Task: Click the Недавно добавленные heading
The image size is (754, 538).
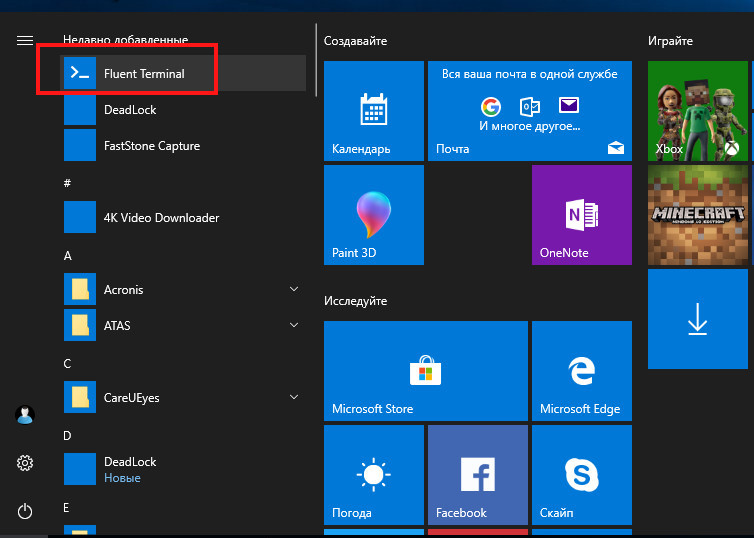Action: click(126, 39)
